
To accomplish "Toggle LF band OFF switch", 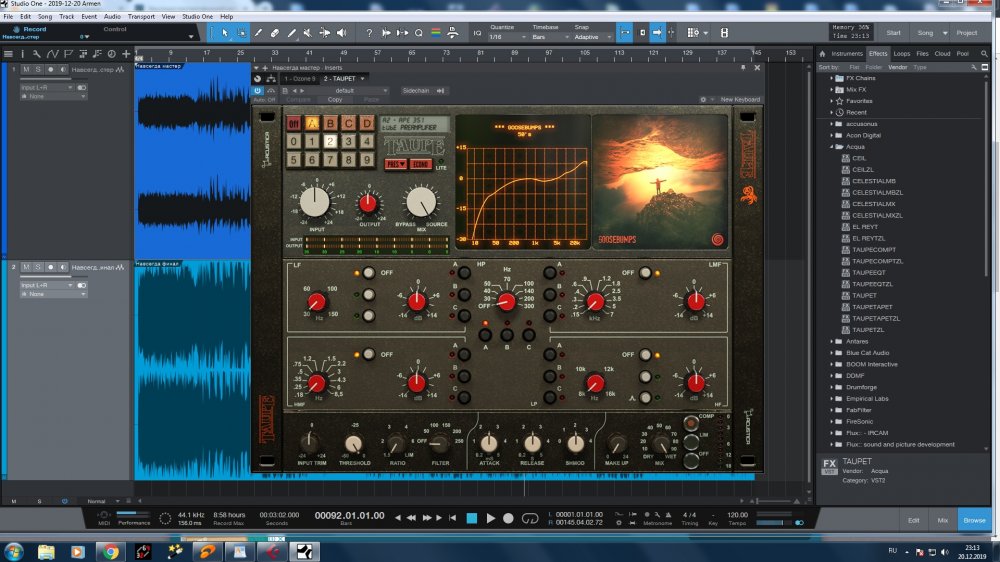I will (369, 273).
